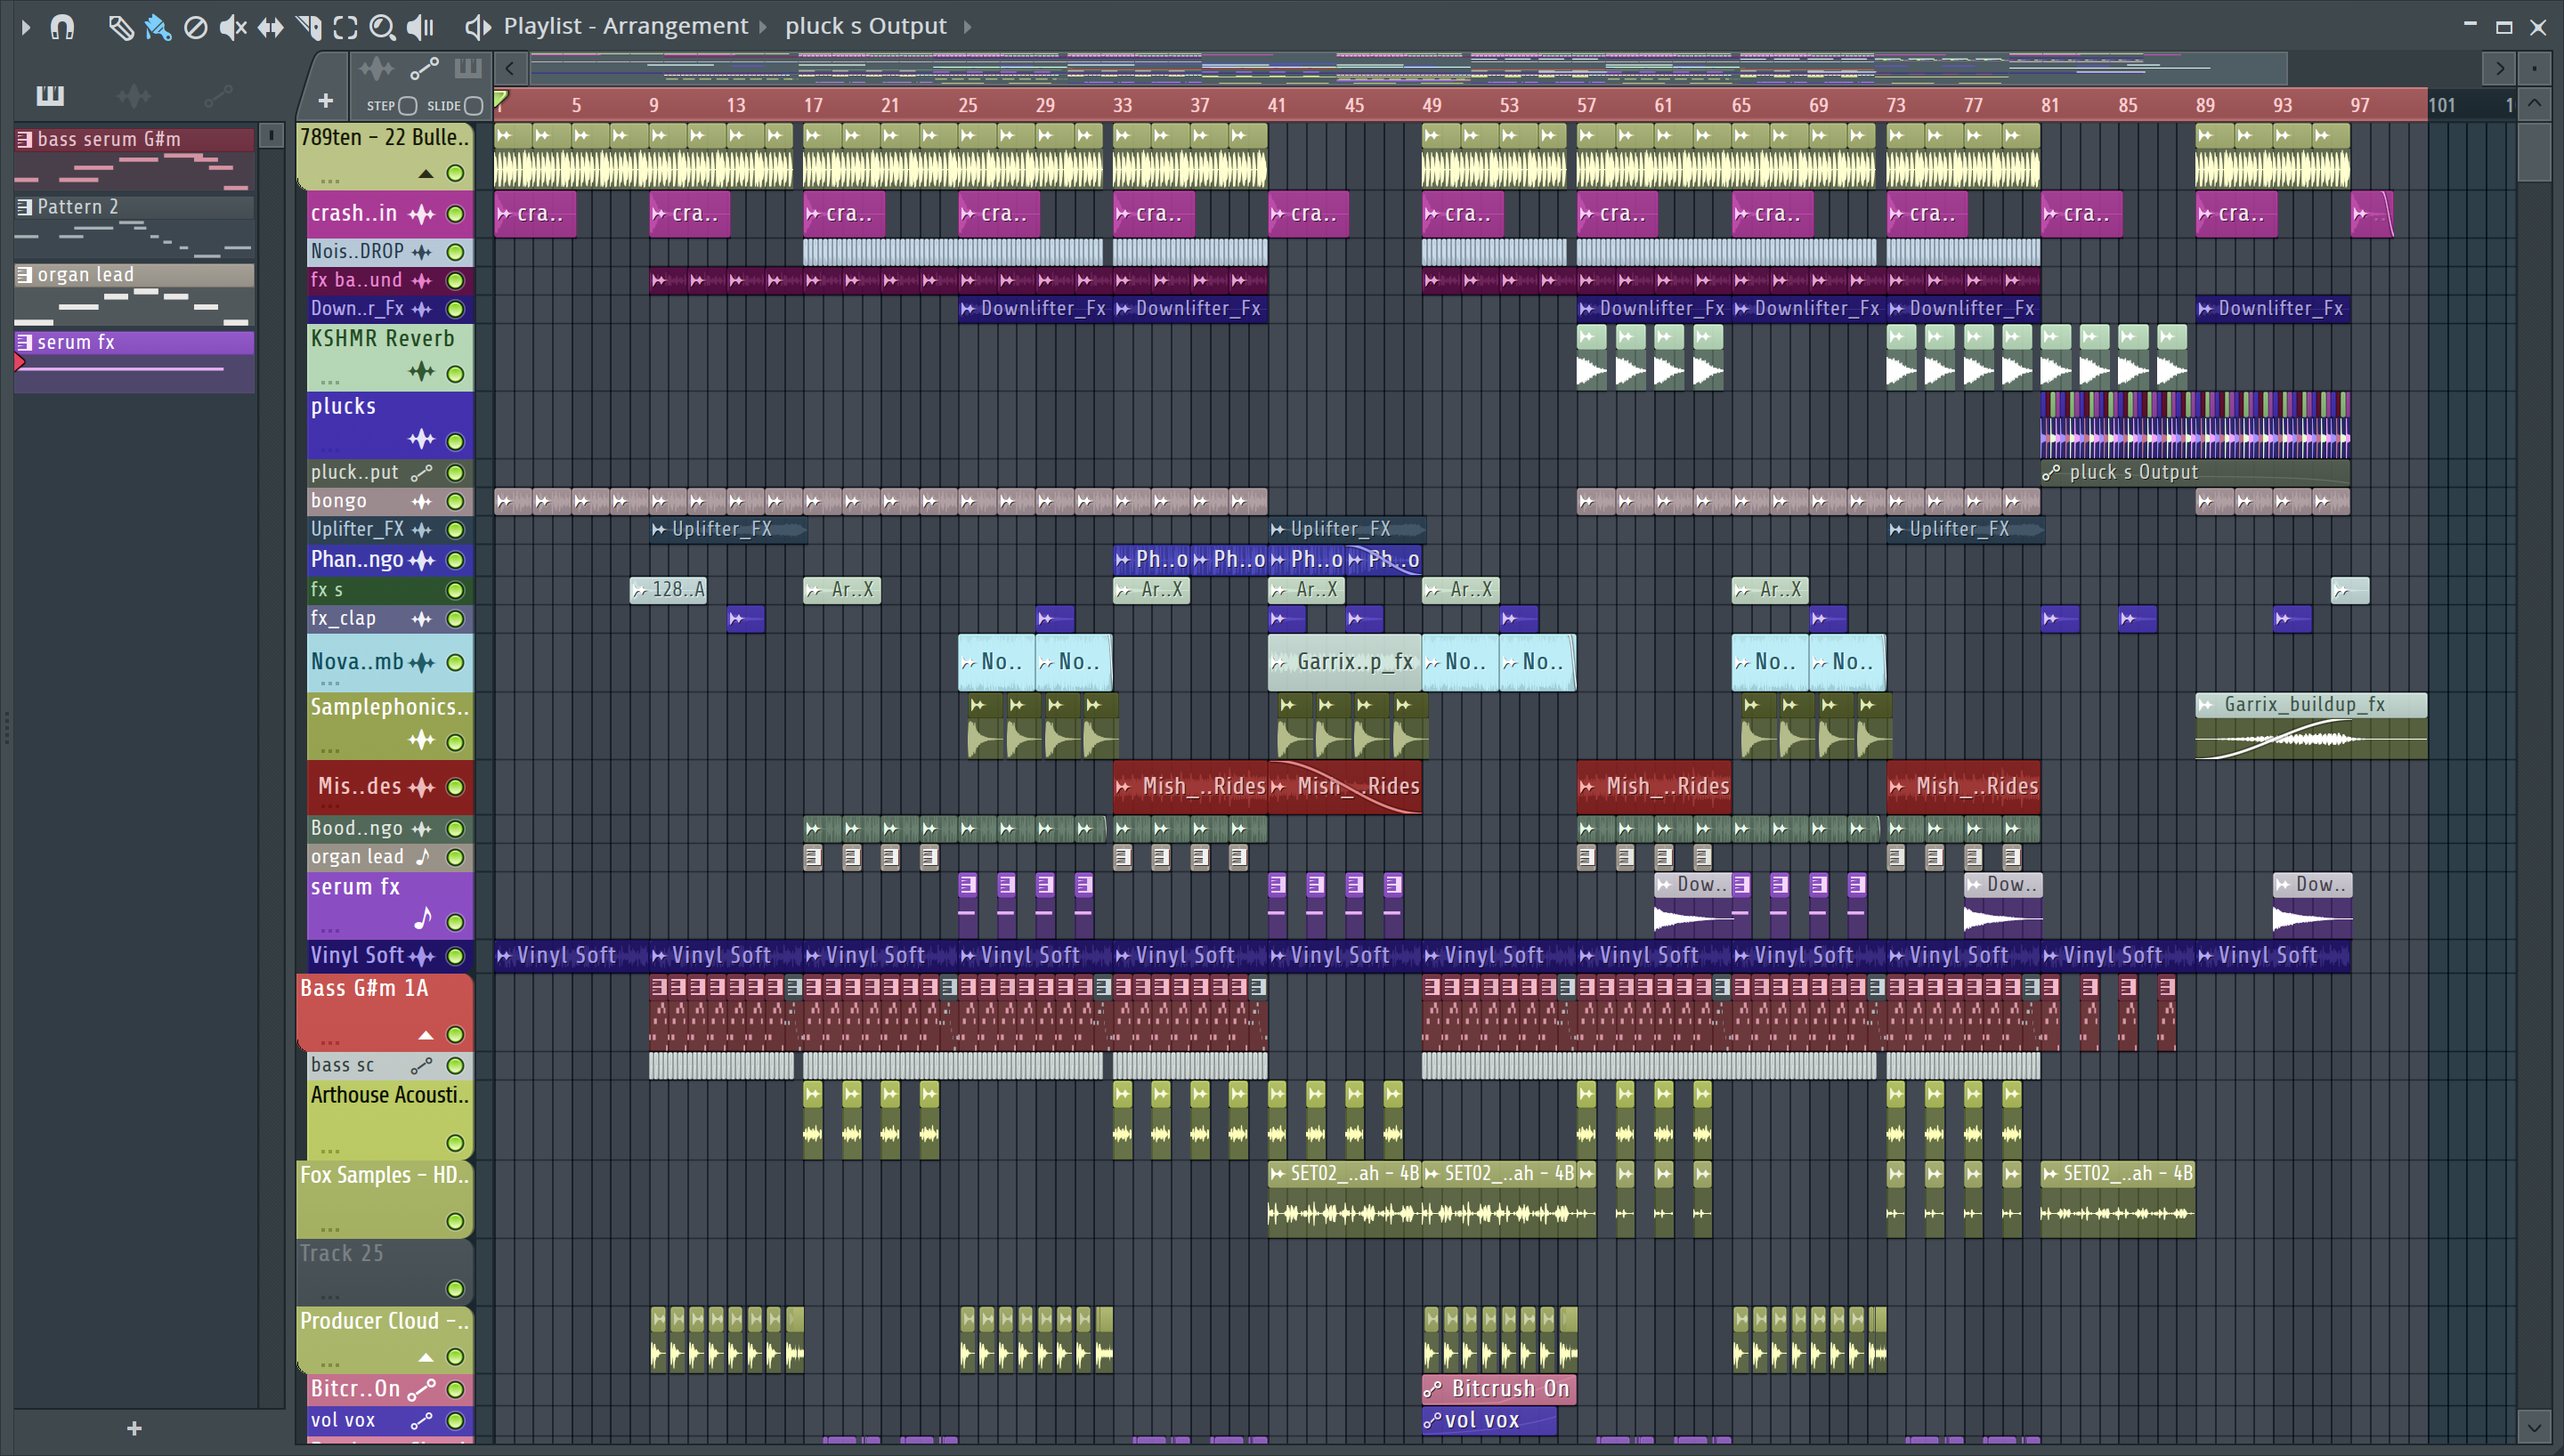Expand the arrow after 'pluck s Output'
The height and width of the screenshot is (1456, 2564).
coord(967,27)
